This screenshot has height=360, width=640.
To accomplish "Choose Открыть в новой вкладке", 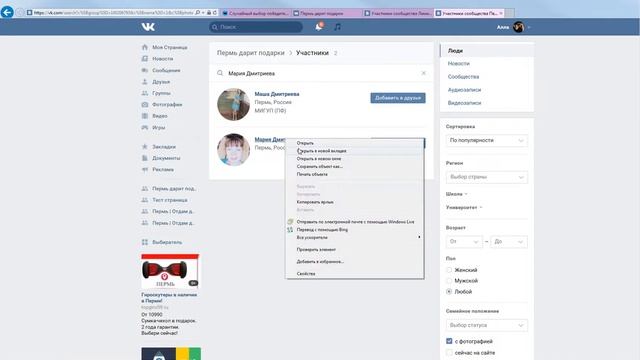I will click(354, 151).
